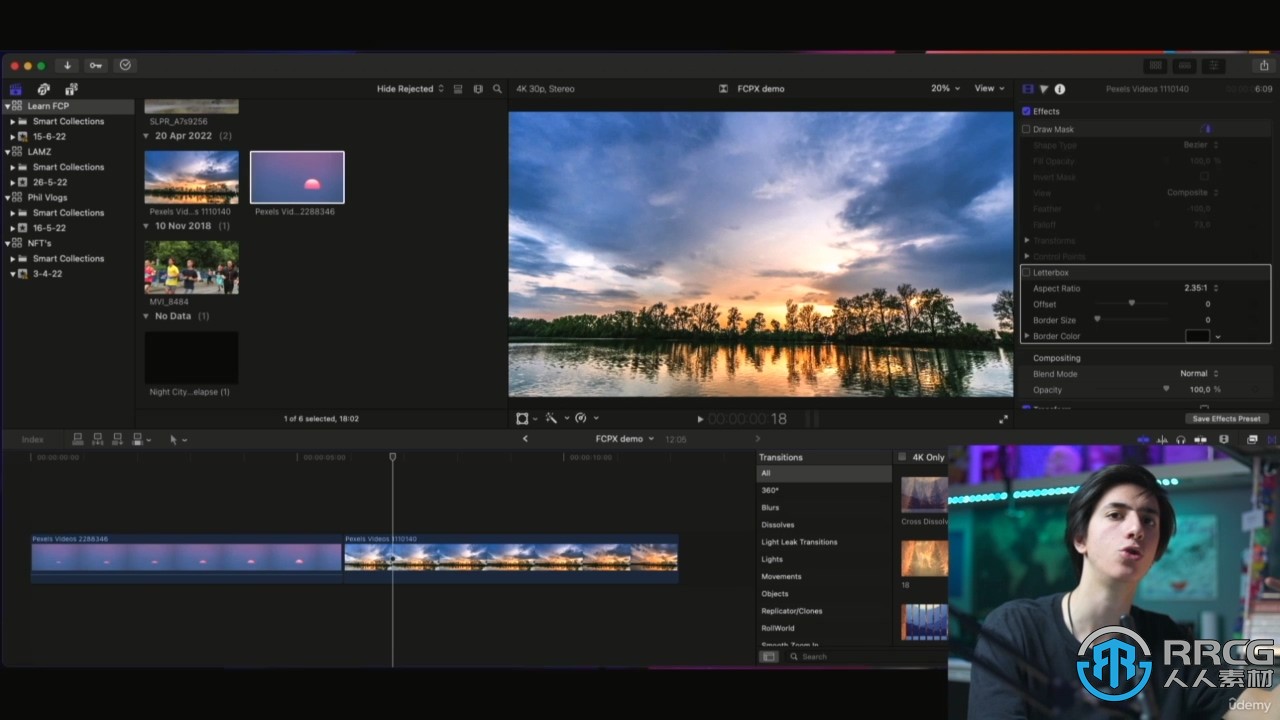Image resolution: width=1280 pixels, height=720 pixels.
Task: Click the browser search magnifier icon
Action: [497, 89]
